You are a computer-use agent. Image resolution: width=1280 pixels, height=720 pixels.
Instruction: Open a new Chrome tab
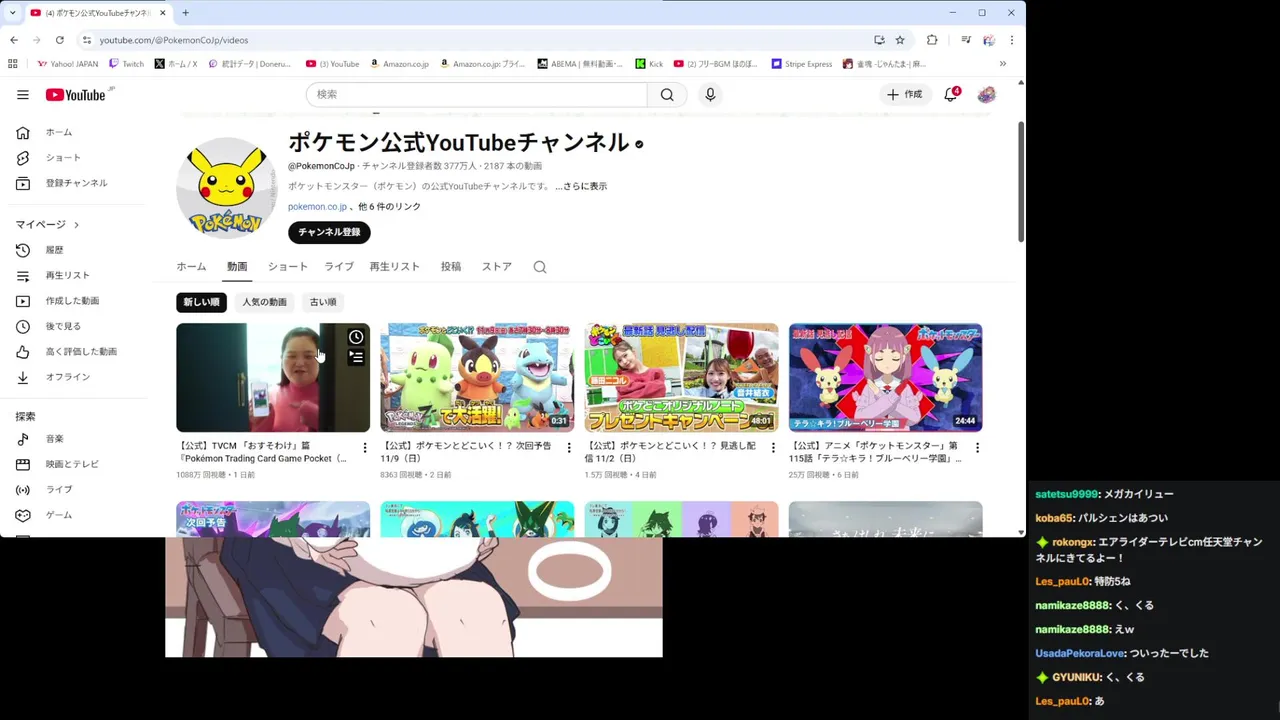pyautogui.click(x=185, y=13)
